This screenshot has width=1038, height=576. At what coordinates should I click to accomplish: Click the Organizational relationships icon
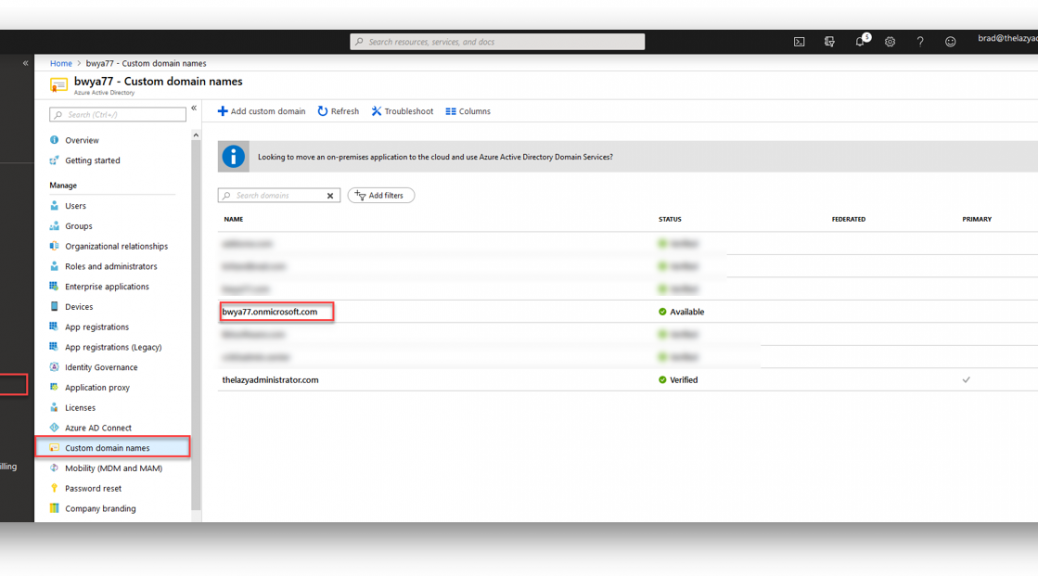coord(54,246)
